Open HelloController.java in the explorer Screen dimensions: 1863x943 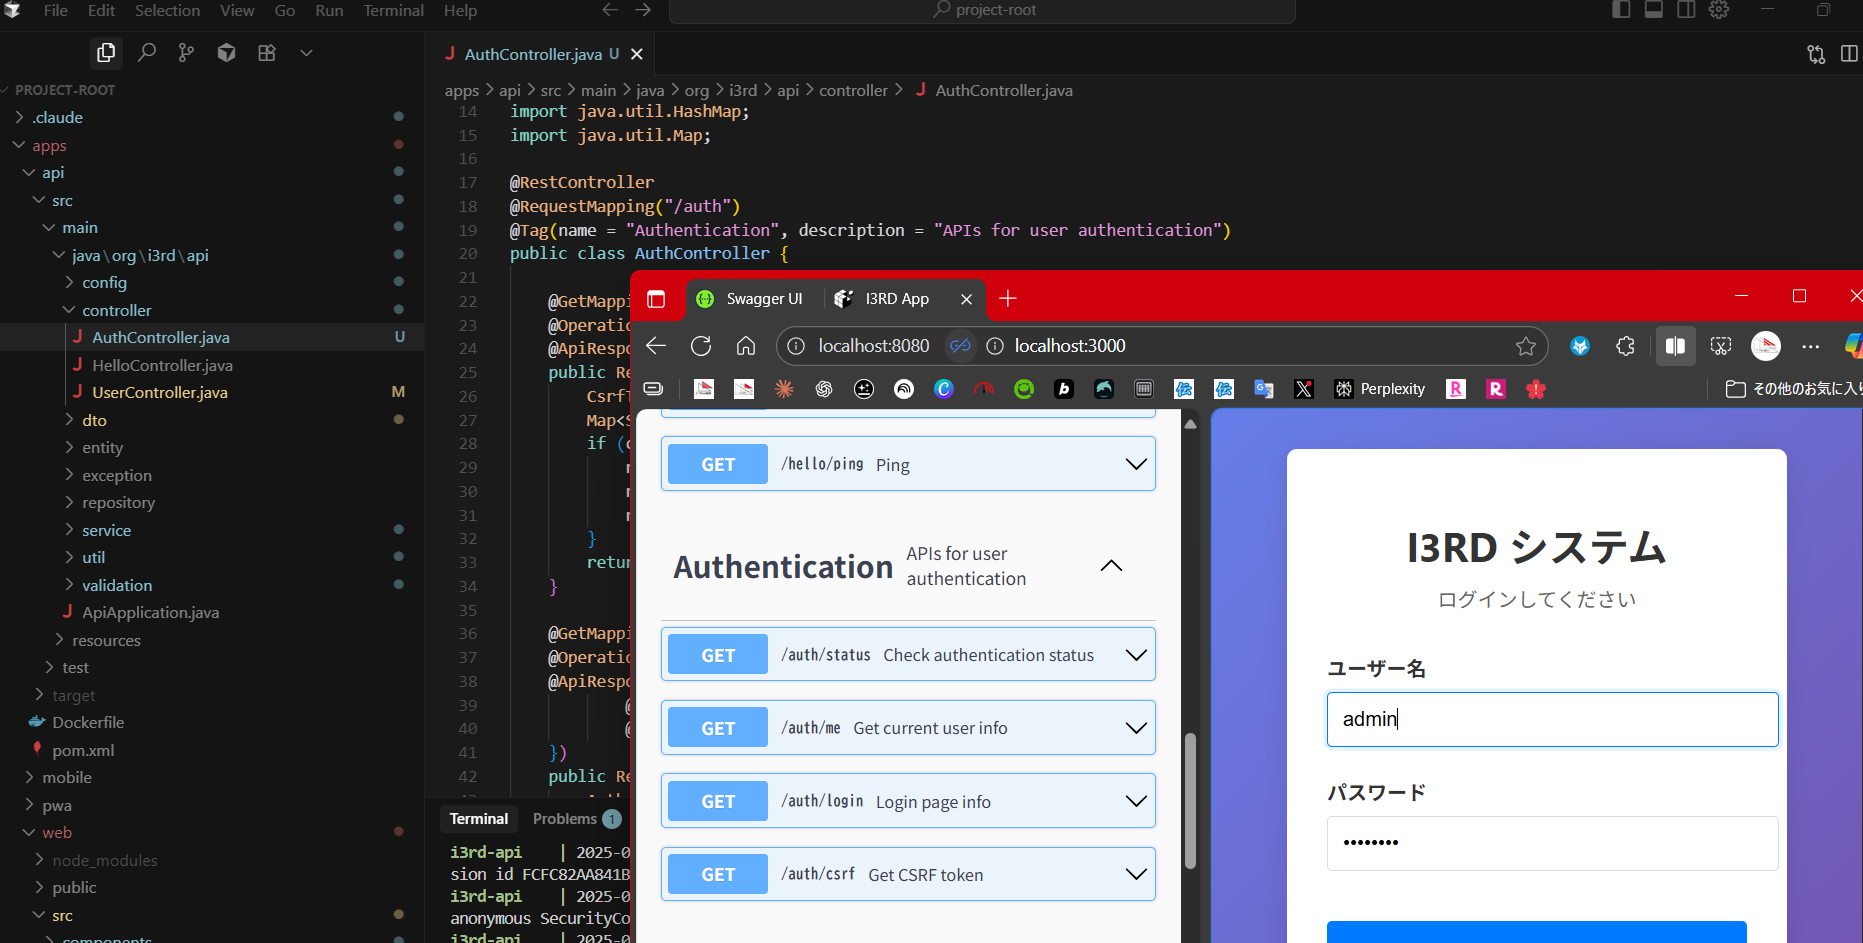[162, 365]
